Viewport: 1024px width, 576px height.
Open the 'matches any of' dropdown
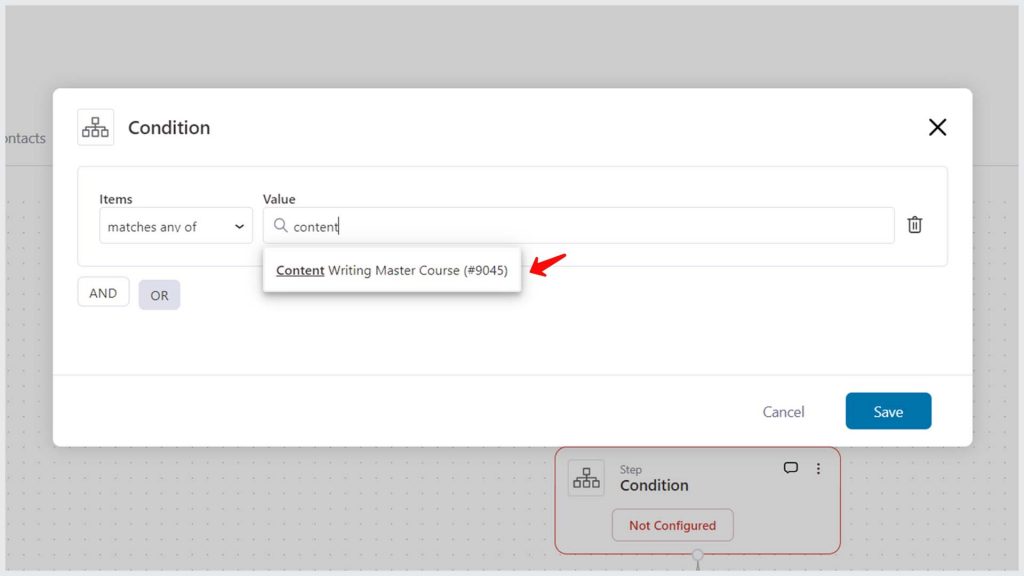(x=176, y=226)
